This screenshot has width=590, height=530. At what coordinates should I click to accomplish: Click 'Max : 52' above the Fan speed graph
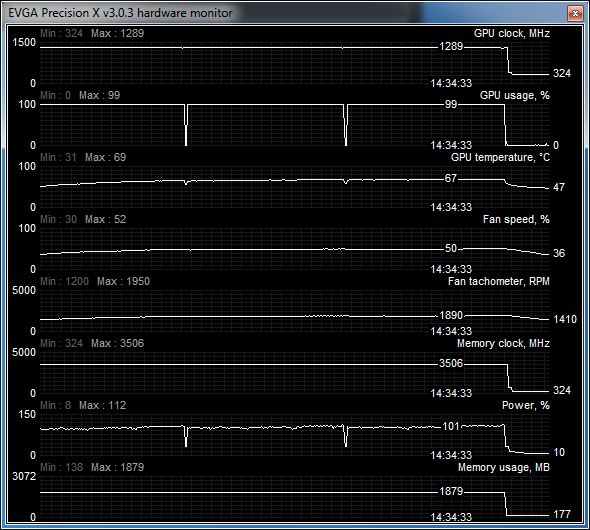click(105, 220)
